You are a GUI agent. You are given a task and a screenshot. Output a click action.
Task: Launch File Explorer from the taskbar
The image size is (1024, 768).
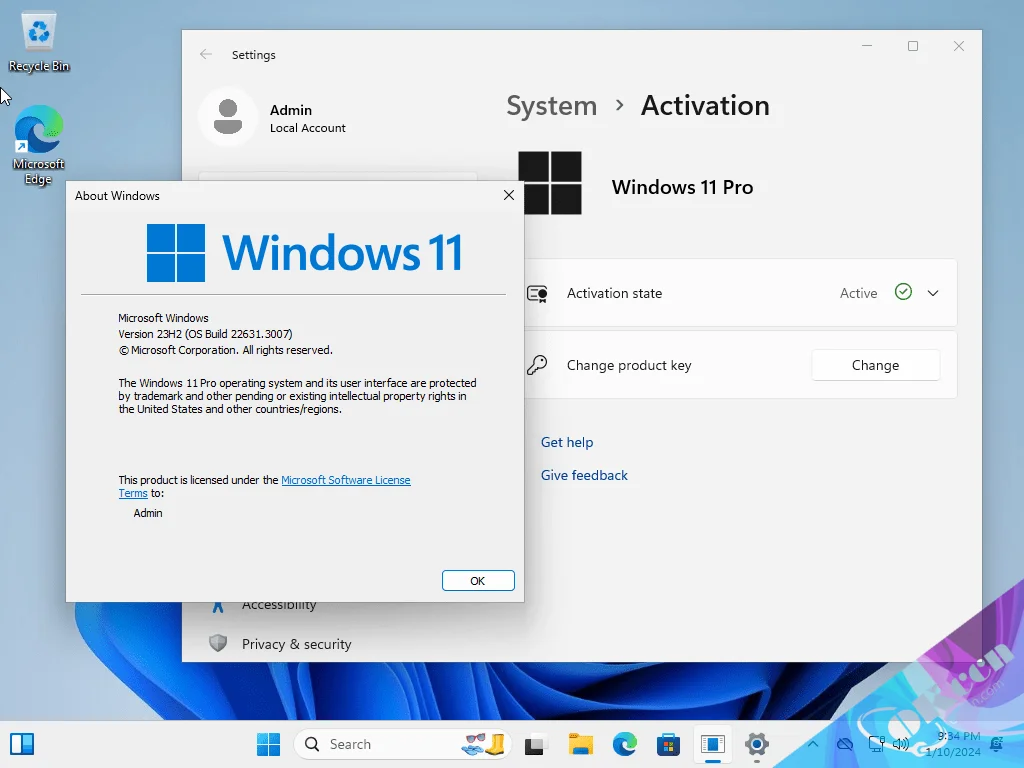(580, 744)
